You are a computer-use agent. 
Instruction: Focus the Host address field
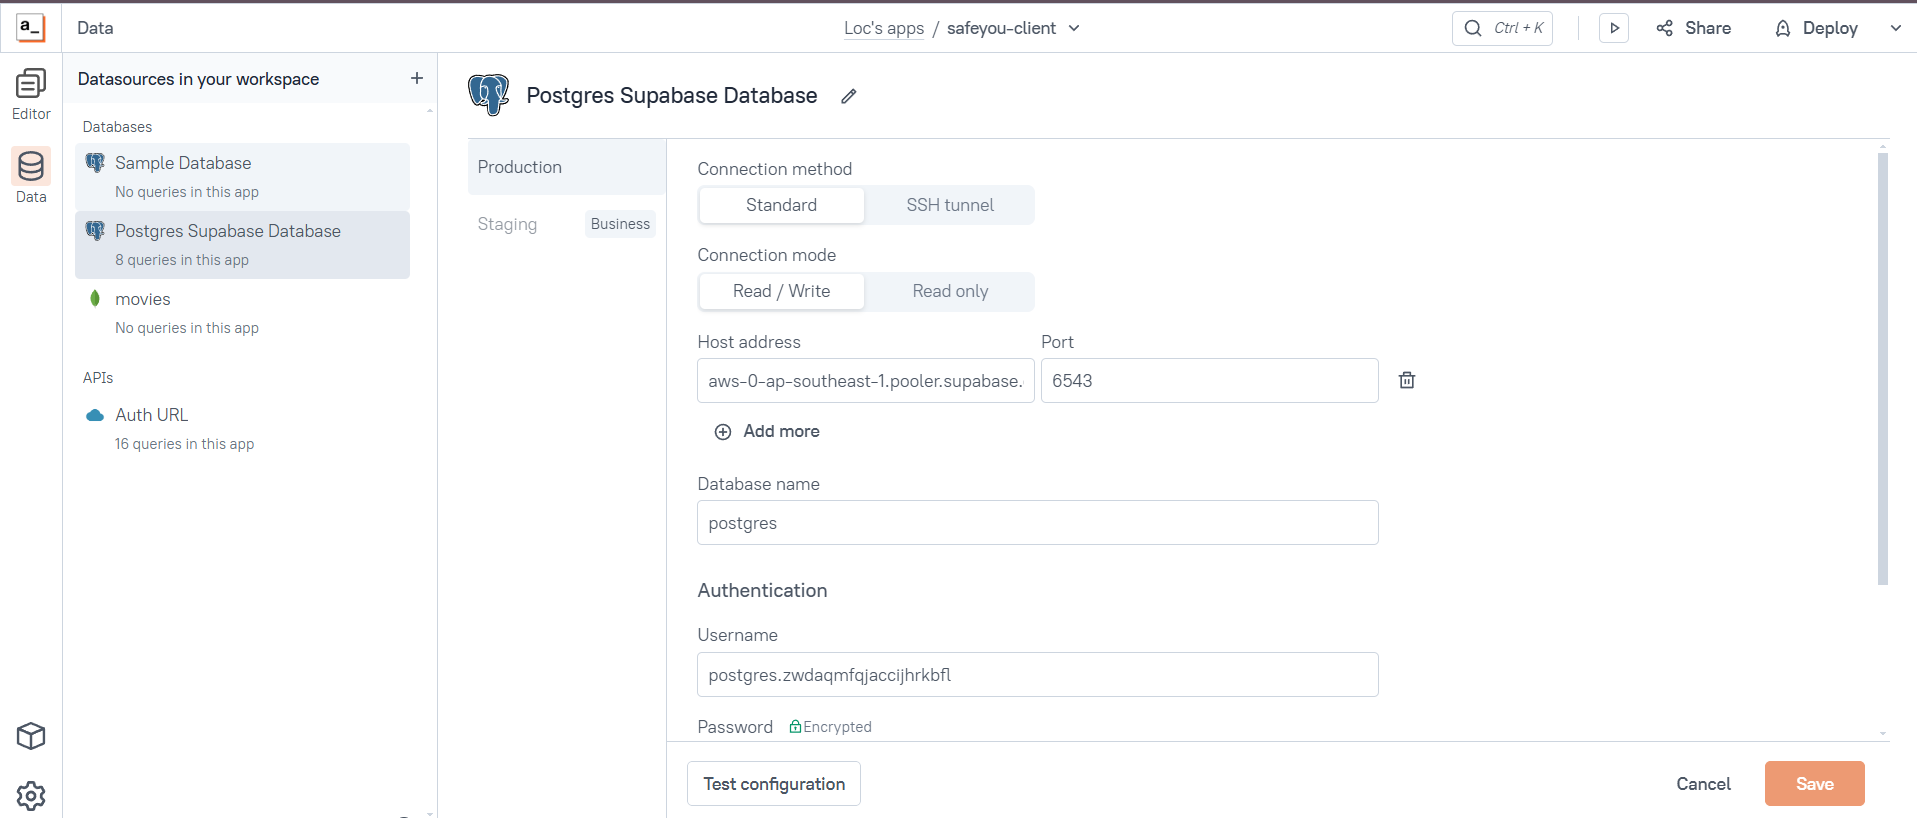[x=866, y=381]
